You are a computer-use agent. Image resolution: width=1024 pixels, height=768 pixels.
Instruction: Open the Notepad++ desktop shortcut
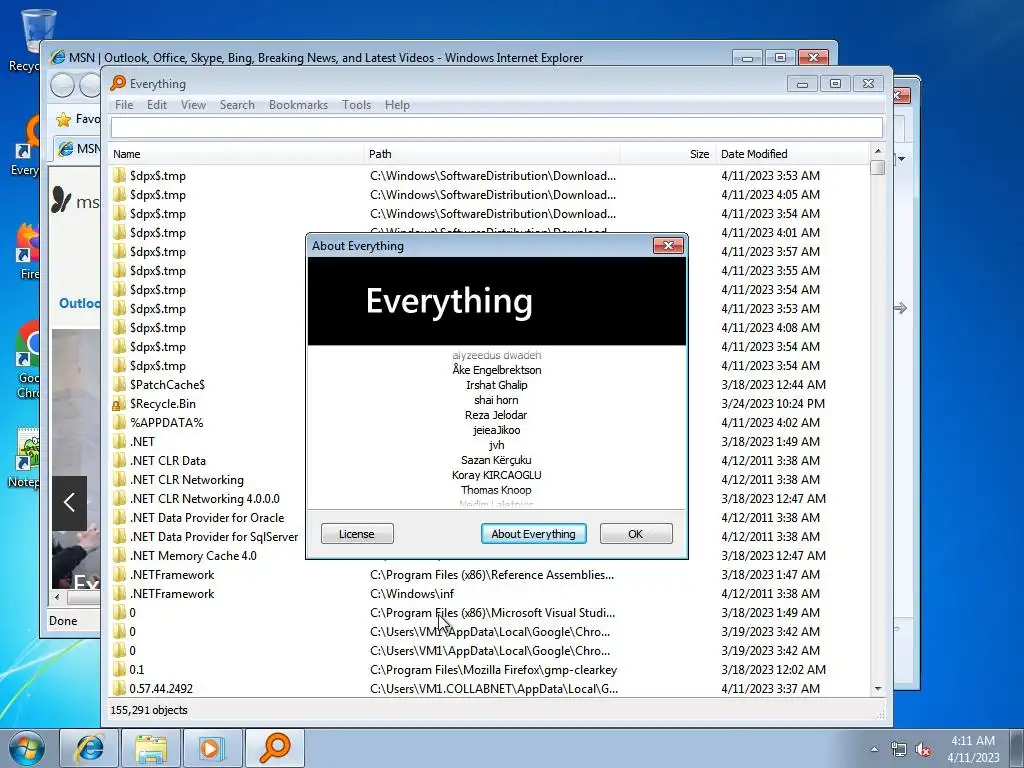25,457
